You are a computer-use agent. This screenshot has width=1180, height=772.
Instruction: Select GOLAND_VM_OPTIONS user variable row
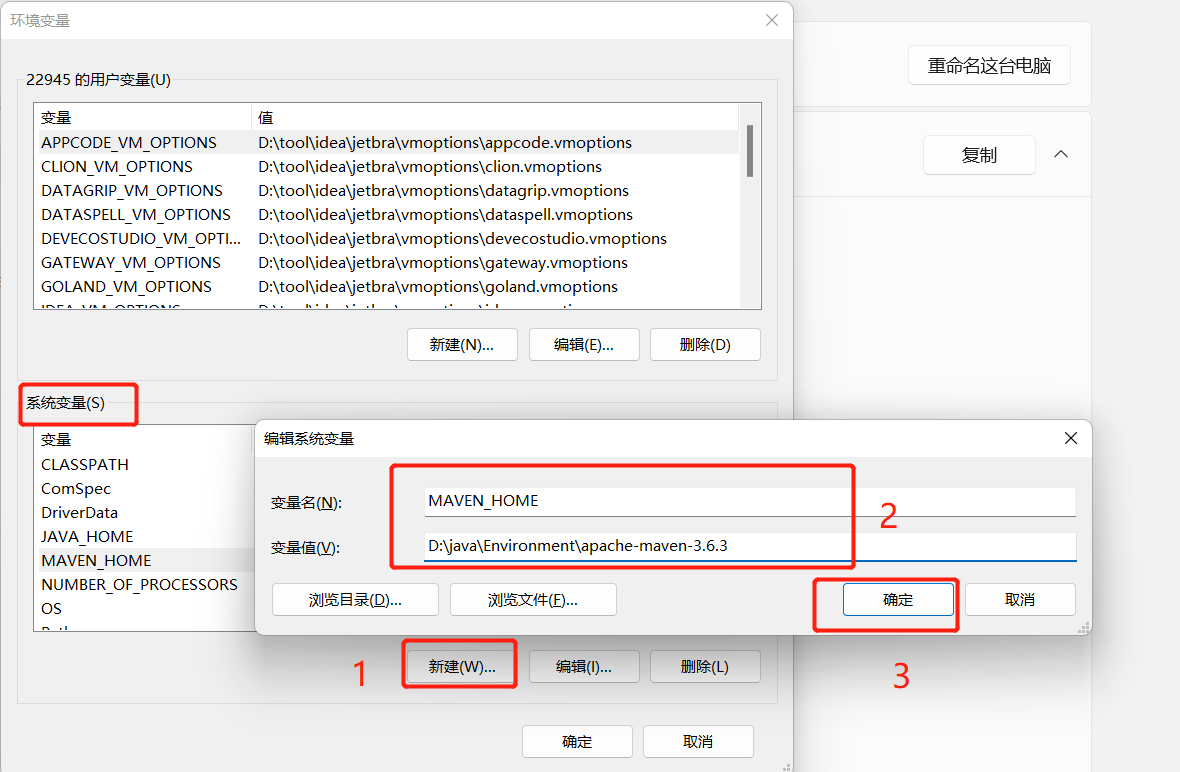(x=386, y=287)
